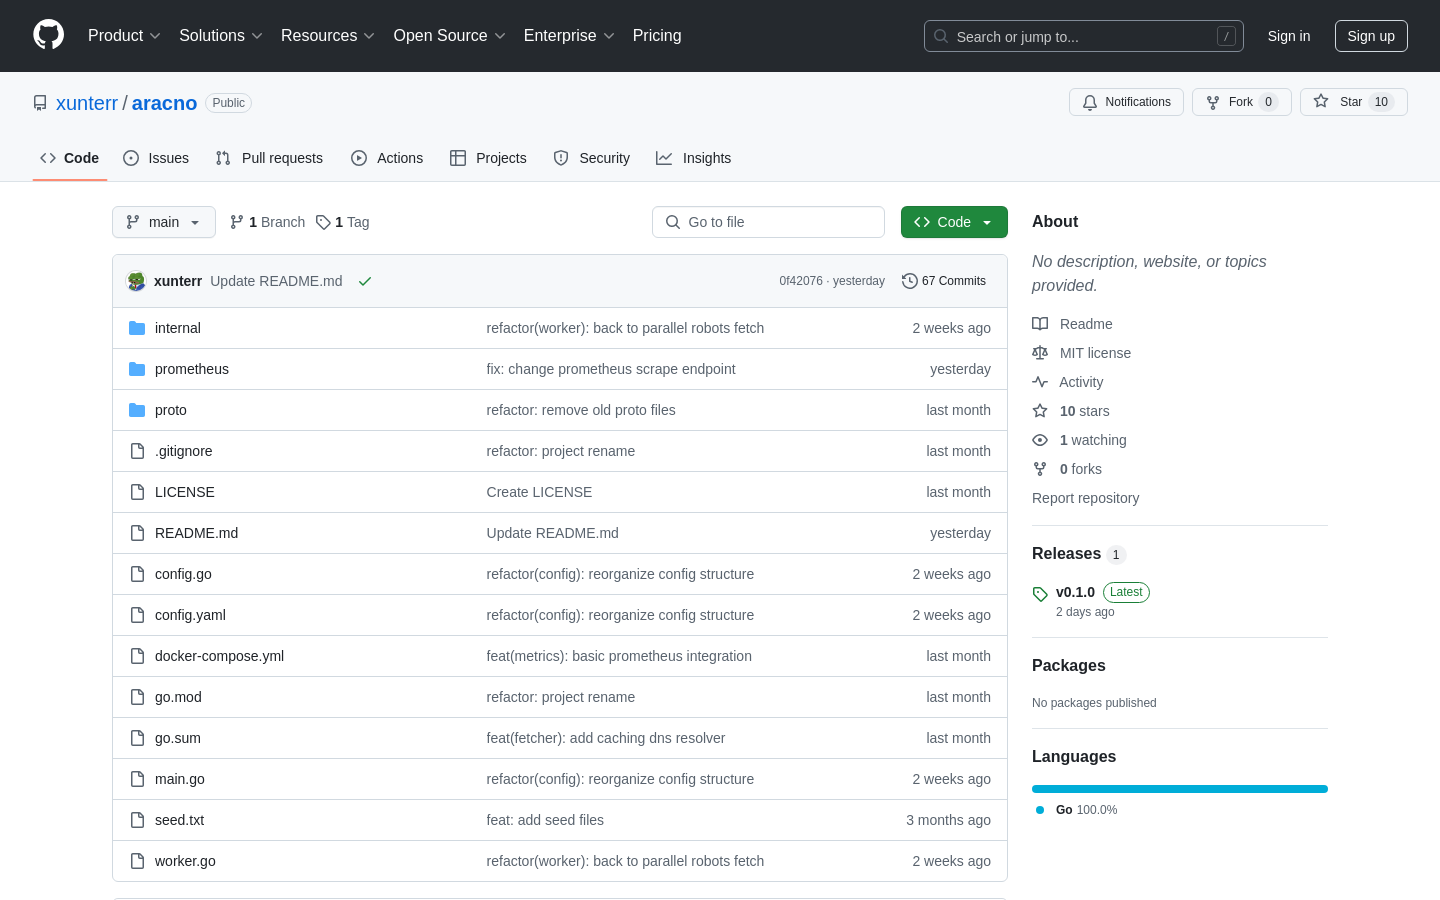Focus the Search or jump to field
Screen dimensions: 1440x900
pos(1084,36)
